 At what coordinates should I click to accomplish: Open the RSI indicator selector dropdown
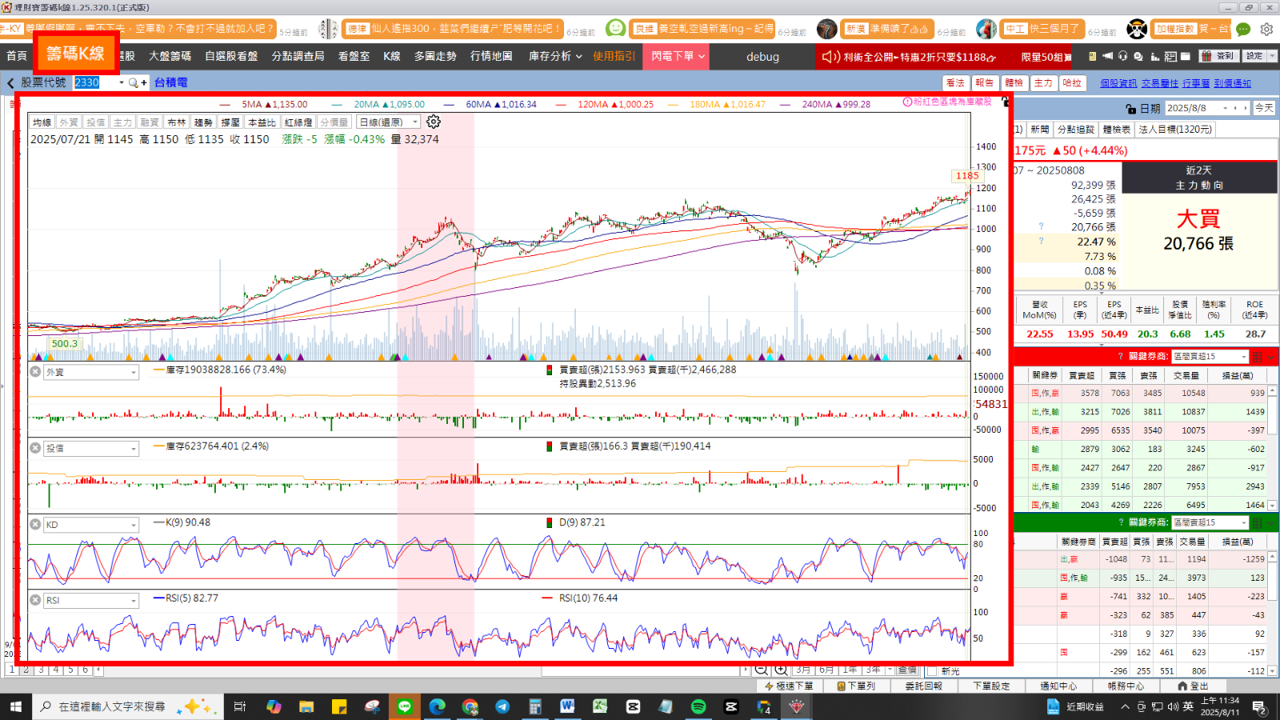(x=91, y=600)
